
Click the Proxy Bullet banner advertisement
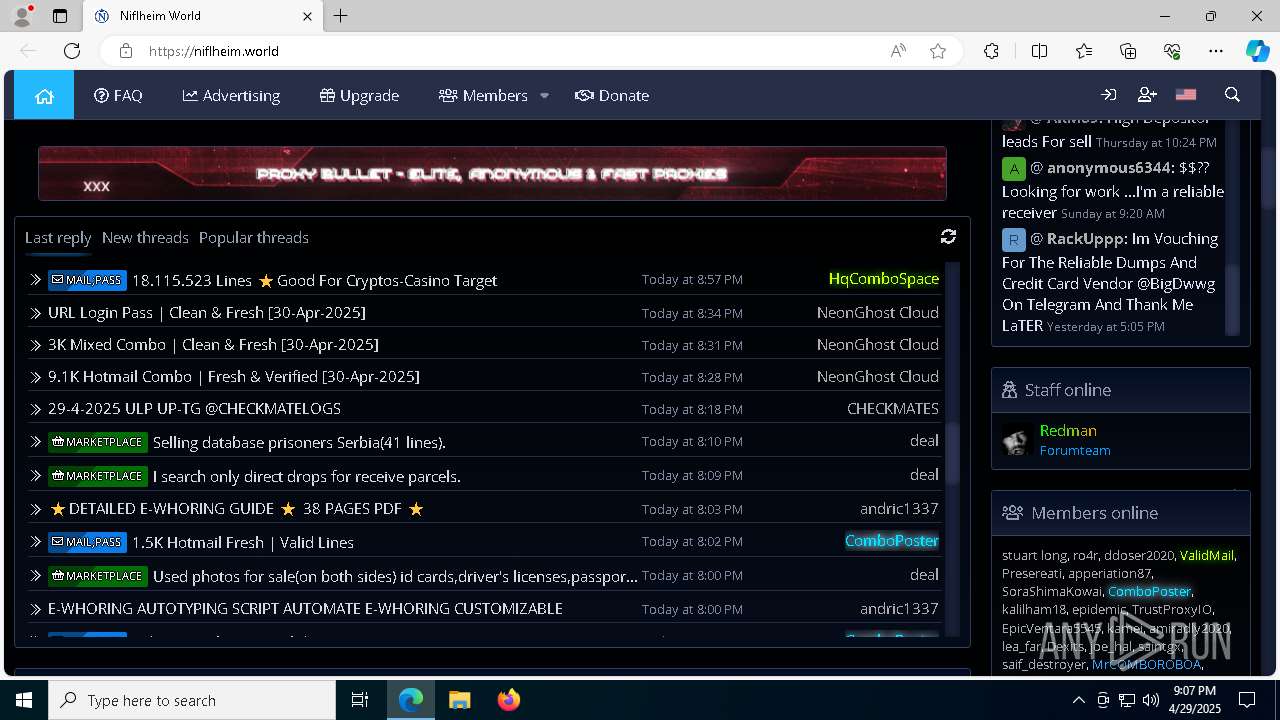click(492, 173)
